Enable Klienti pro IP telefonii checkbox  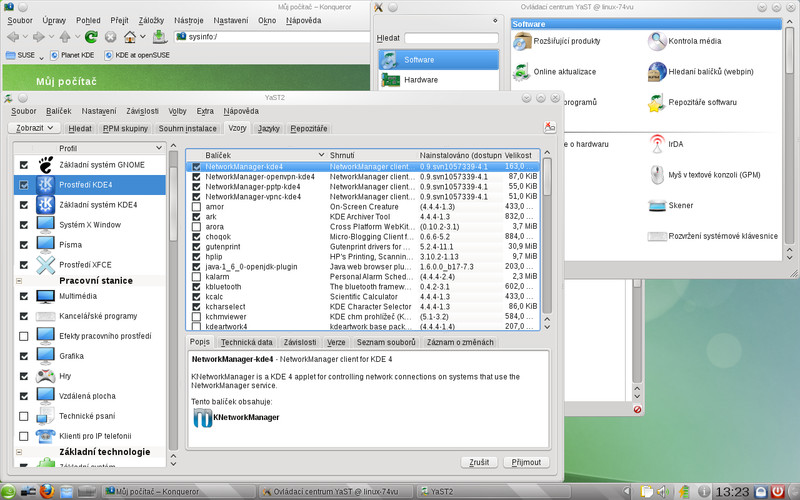pos(23,436)
